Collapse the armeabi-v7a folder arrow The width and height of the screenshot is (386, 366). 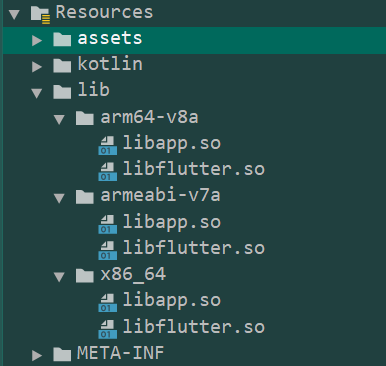pos(59,198)
